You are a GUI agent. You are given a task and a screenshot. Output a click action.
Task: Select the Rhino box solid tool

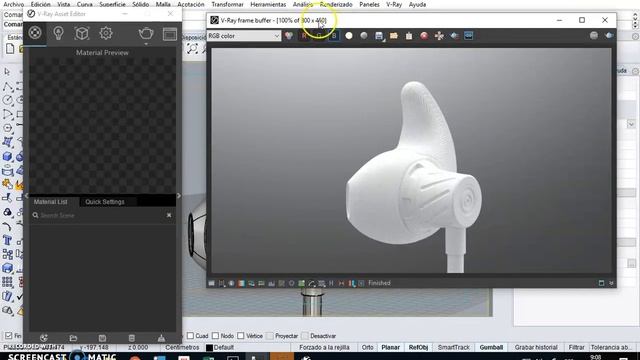pyautogui.click(x=7, y=156)
